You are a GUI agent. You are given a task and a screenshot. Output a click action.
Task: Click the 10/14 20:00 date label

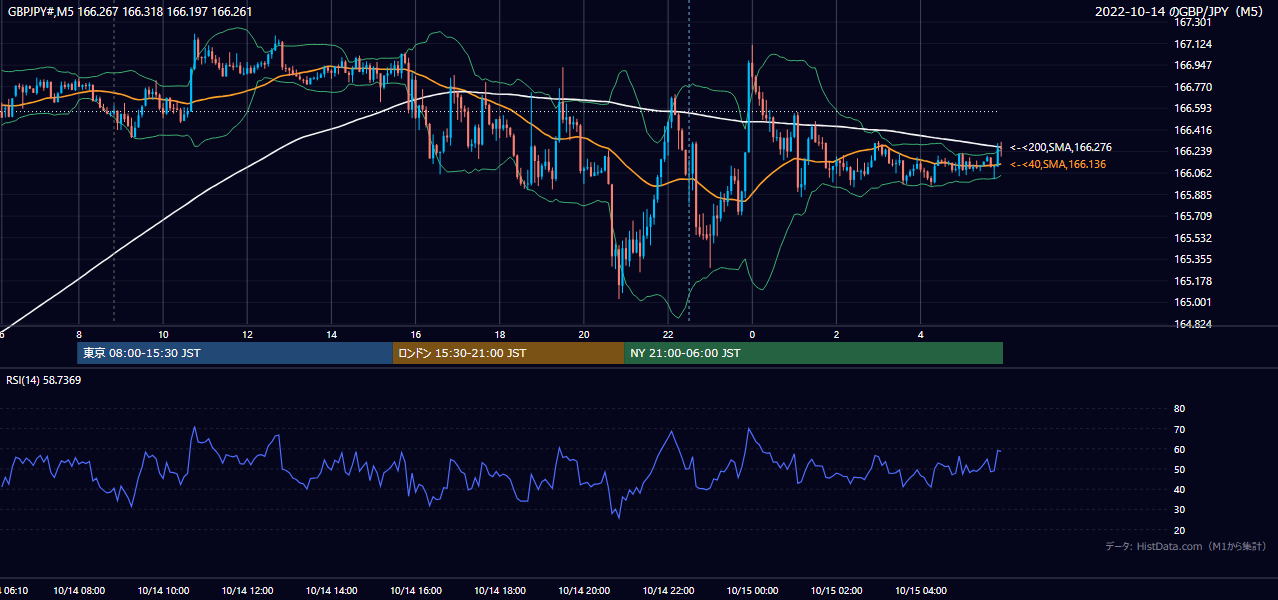(x=584, y=591)
